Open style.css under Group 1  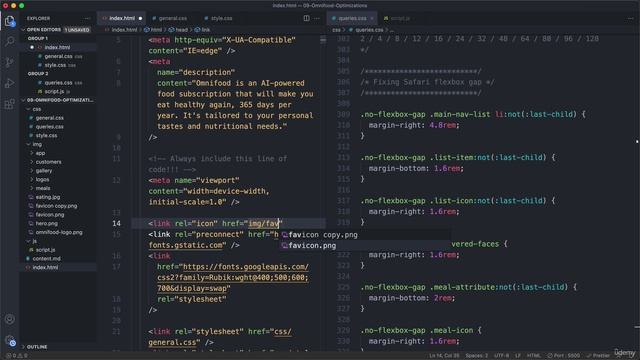(55, 65)
